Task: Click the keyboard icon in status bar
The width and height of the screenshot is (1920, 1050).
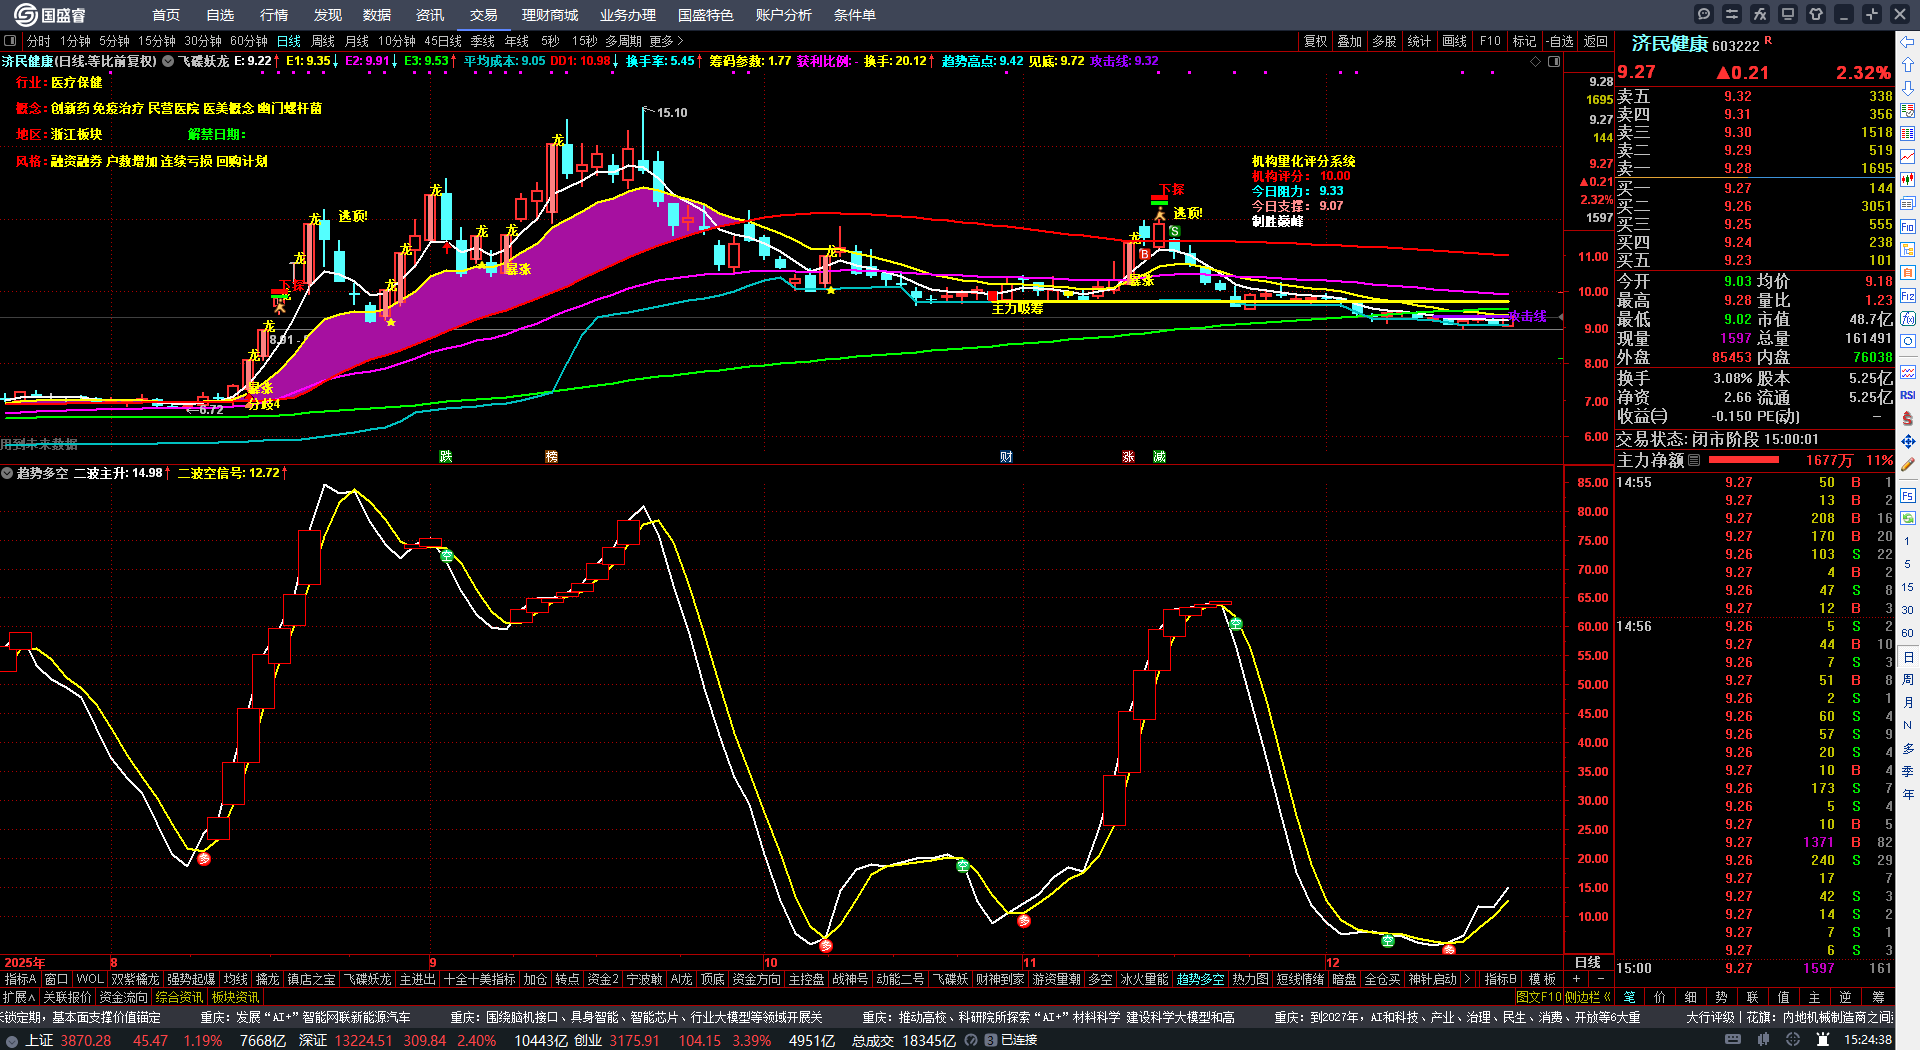Action: (x=1733, y=1040)
